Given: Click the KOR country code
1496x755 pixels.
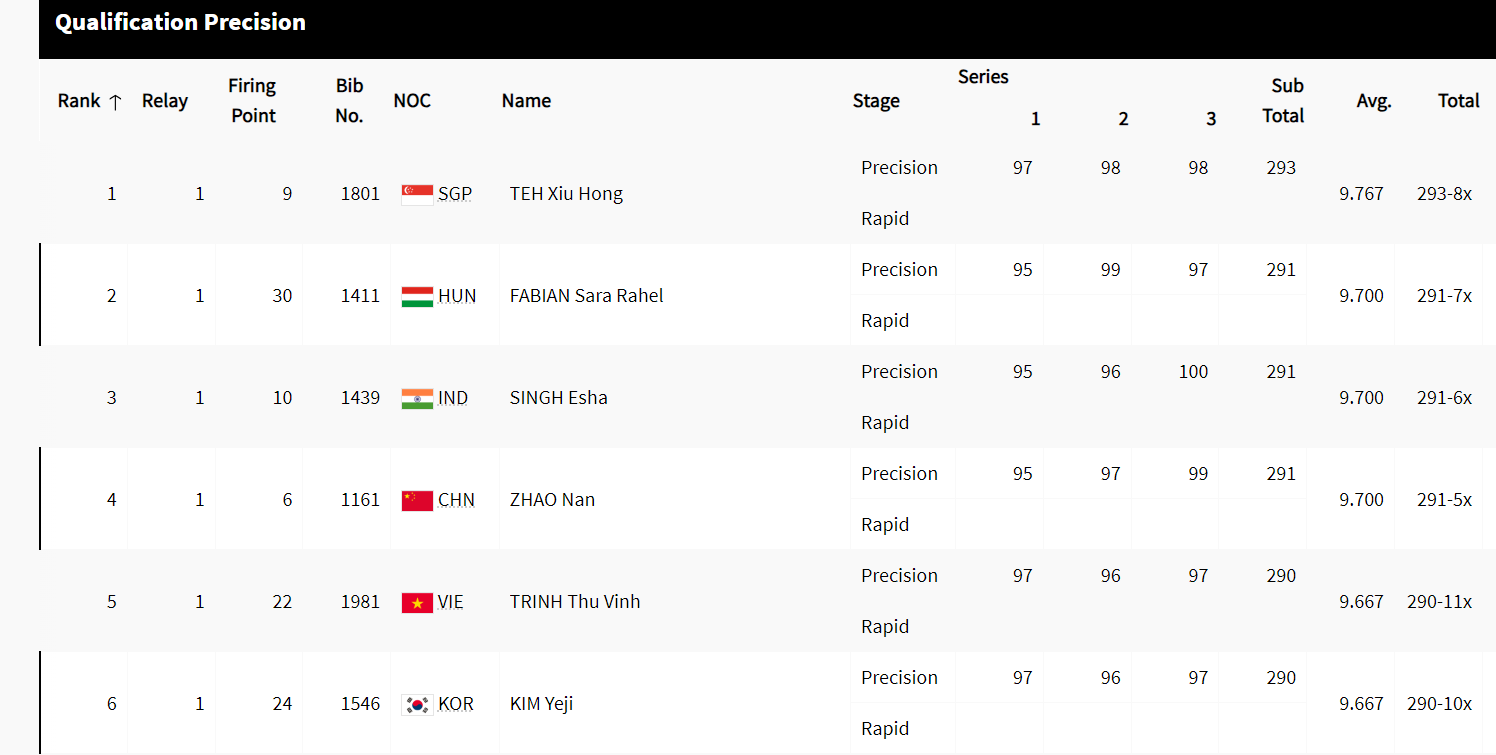Looking at the screenshot, I should pyautogui.click(x=456, y=704).
